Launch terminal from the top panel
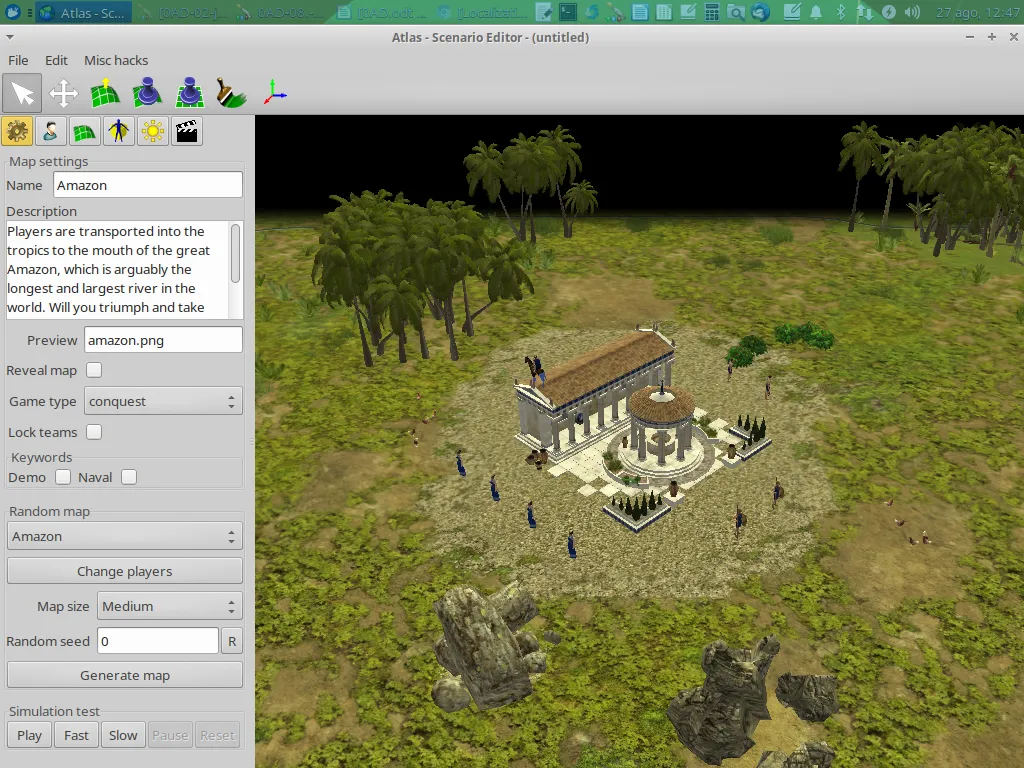The height and width of the screenshot is (768, 1024). (568, 12)
